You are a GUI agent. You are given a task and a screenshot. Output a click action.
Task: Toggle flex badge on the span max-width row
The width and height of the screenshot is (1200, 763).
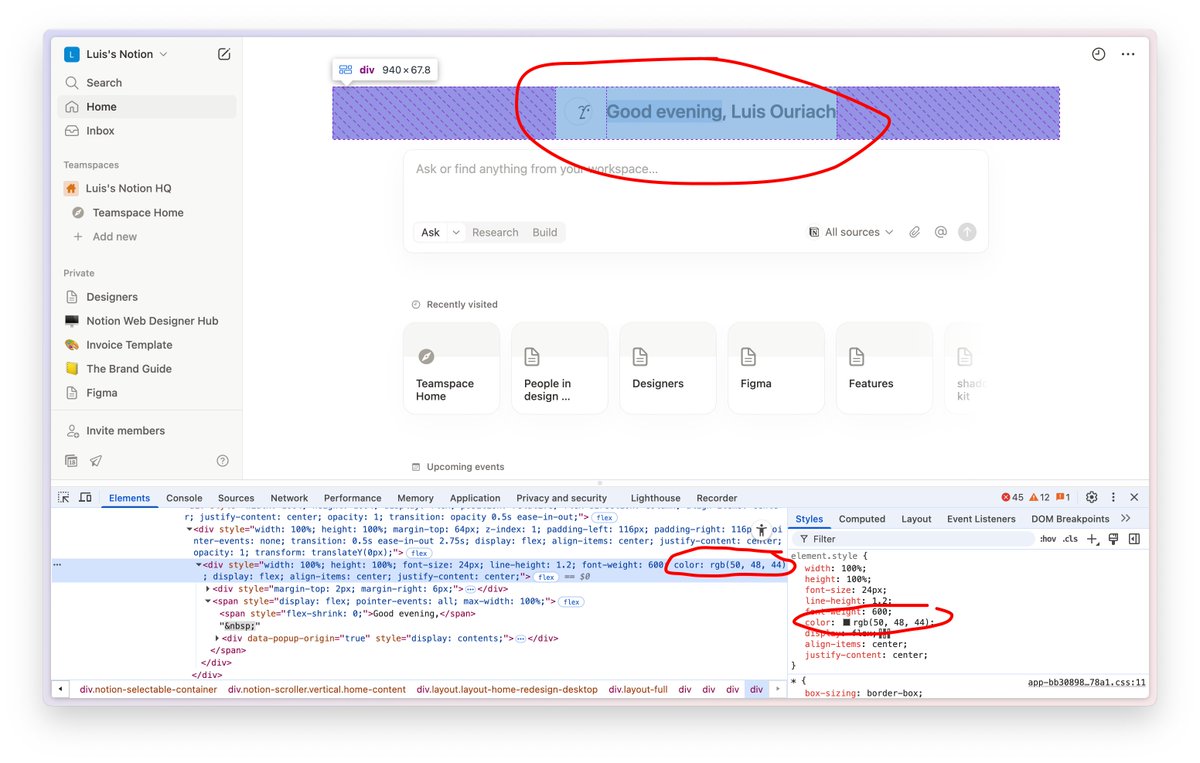[571, 602]
